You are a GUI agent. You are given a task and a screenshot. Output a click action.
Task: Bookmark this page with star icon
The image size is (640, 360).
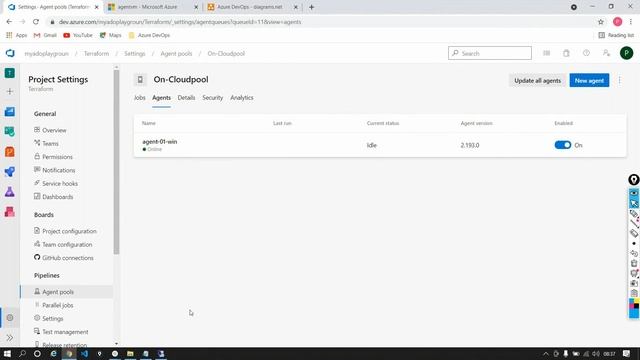(x=600, y=22)
